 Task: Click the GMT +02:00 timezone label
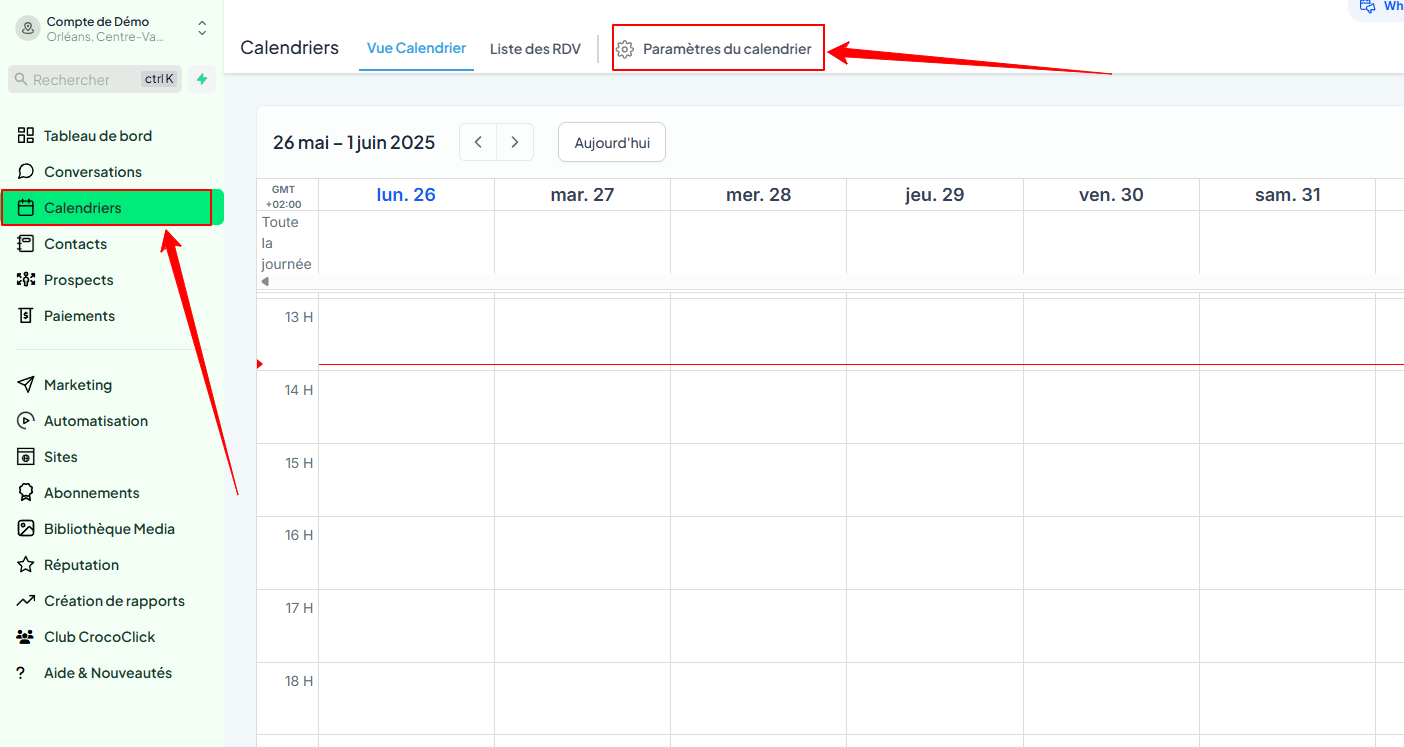click(283, 196)
